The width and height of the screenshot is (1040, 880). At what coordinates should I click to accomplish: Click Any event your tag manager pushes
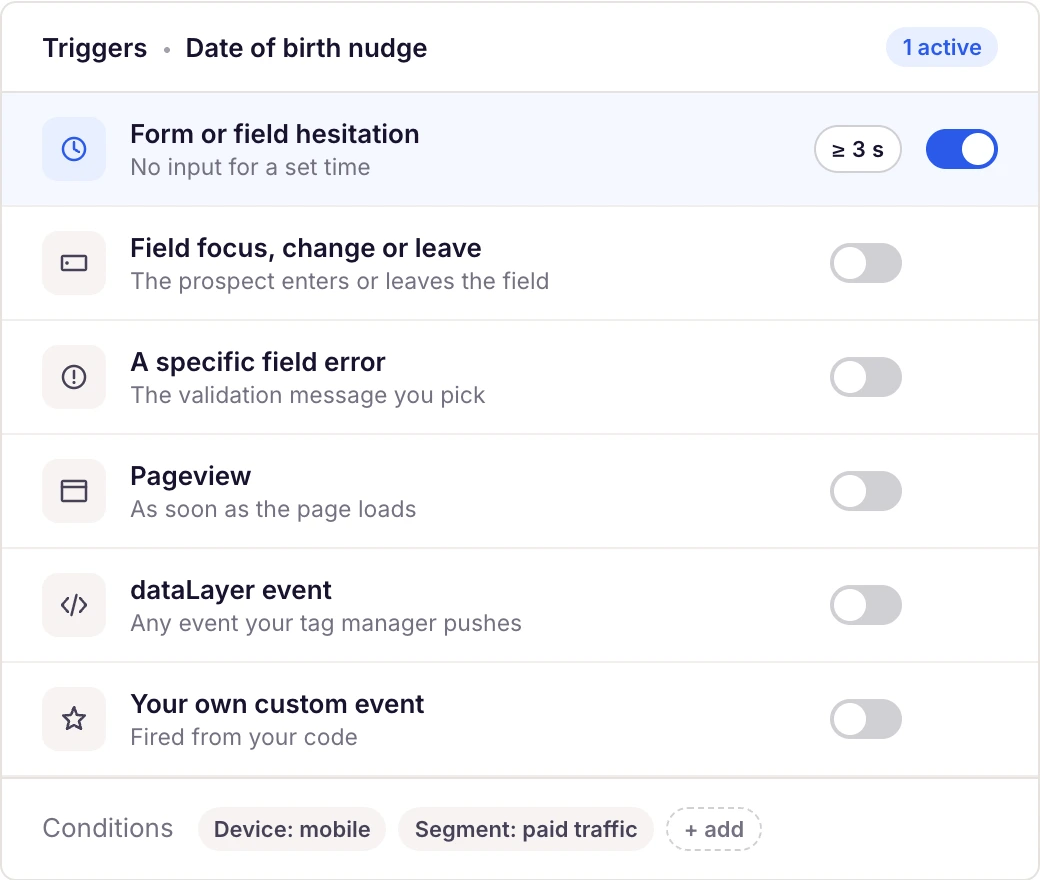[x=326, y=623]
